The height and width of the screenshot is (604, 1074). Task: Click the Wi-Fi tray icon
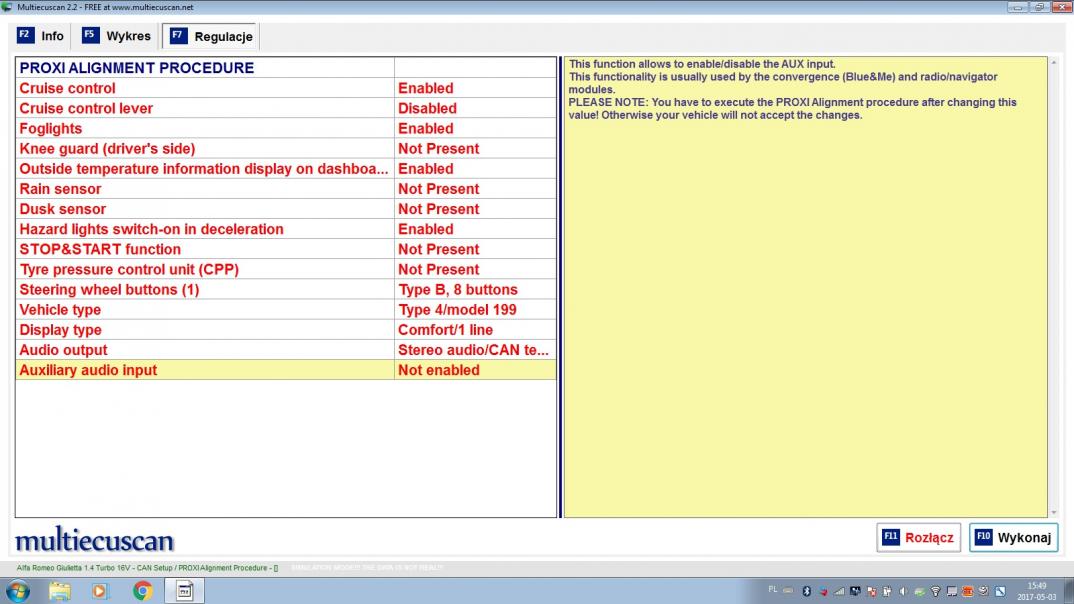tap(935, 591)
